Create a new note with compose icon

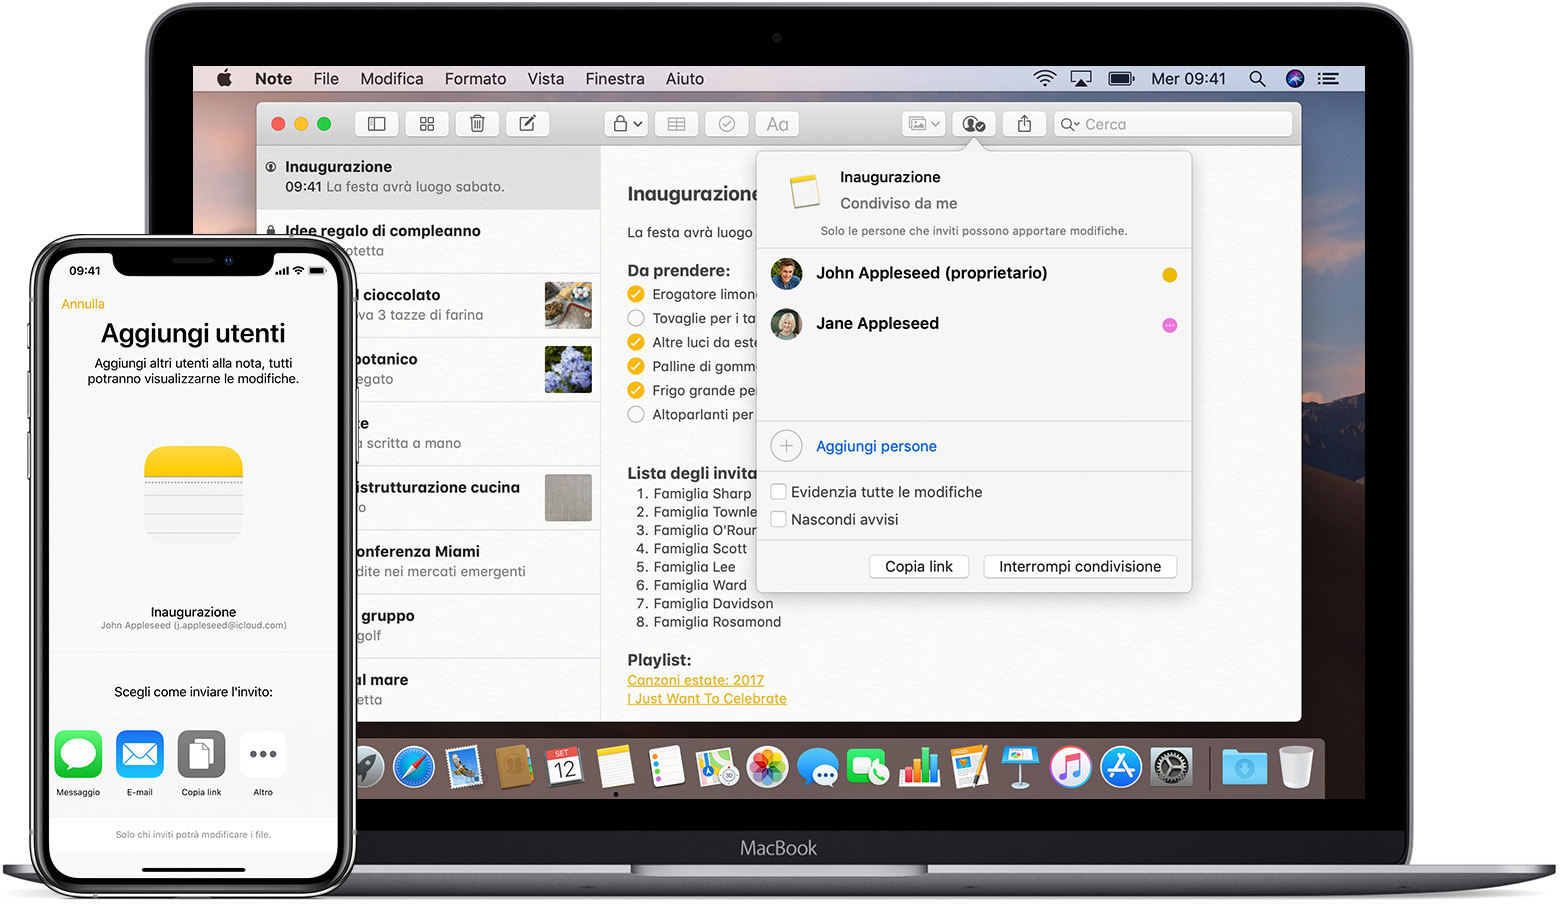(527, 124)
